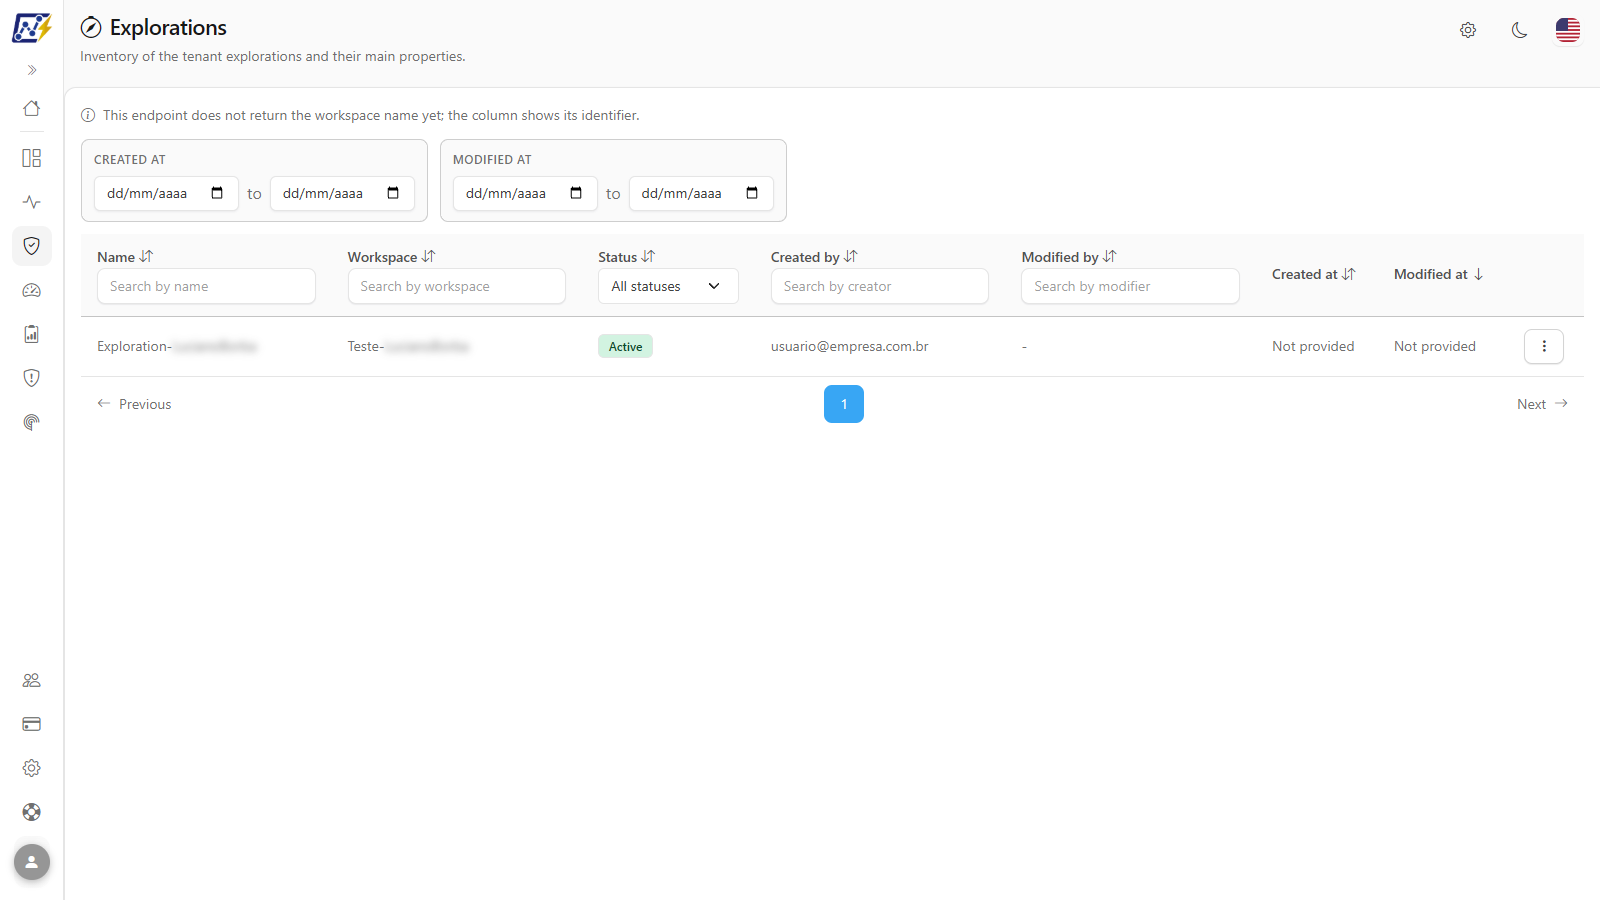
Task: Sort by the Status column
Action: (x=626, y=257)
